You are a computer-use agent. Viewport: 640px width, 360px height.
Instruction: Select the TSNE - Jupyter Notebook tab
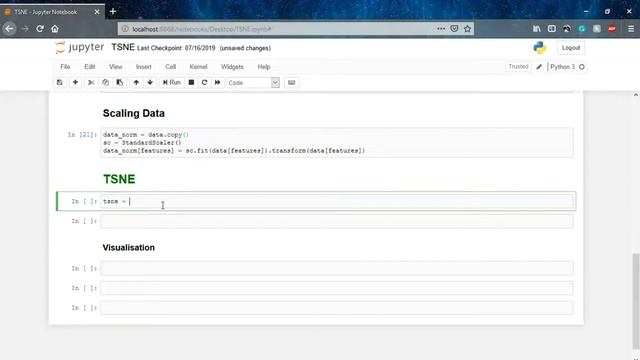click(52, 12)
